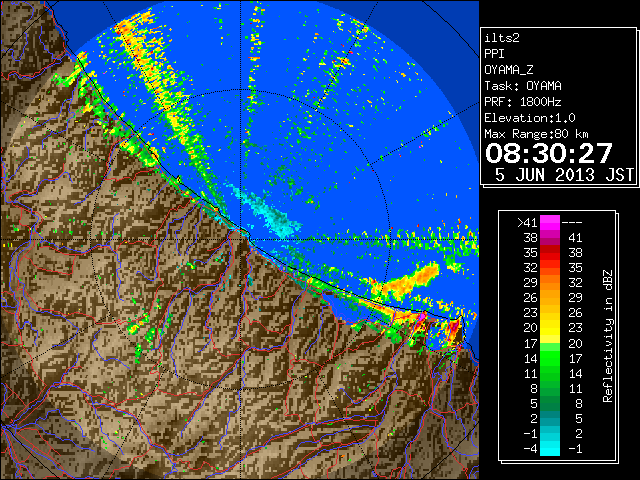Click the ilts2 label in info box

point(502,38)
